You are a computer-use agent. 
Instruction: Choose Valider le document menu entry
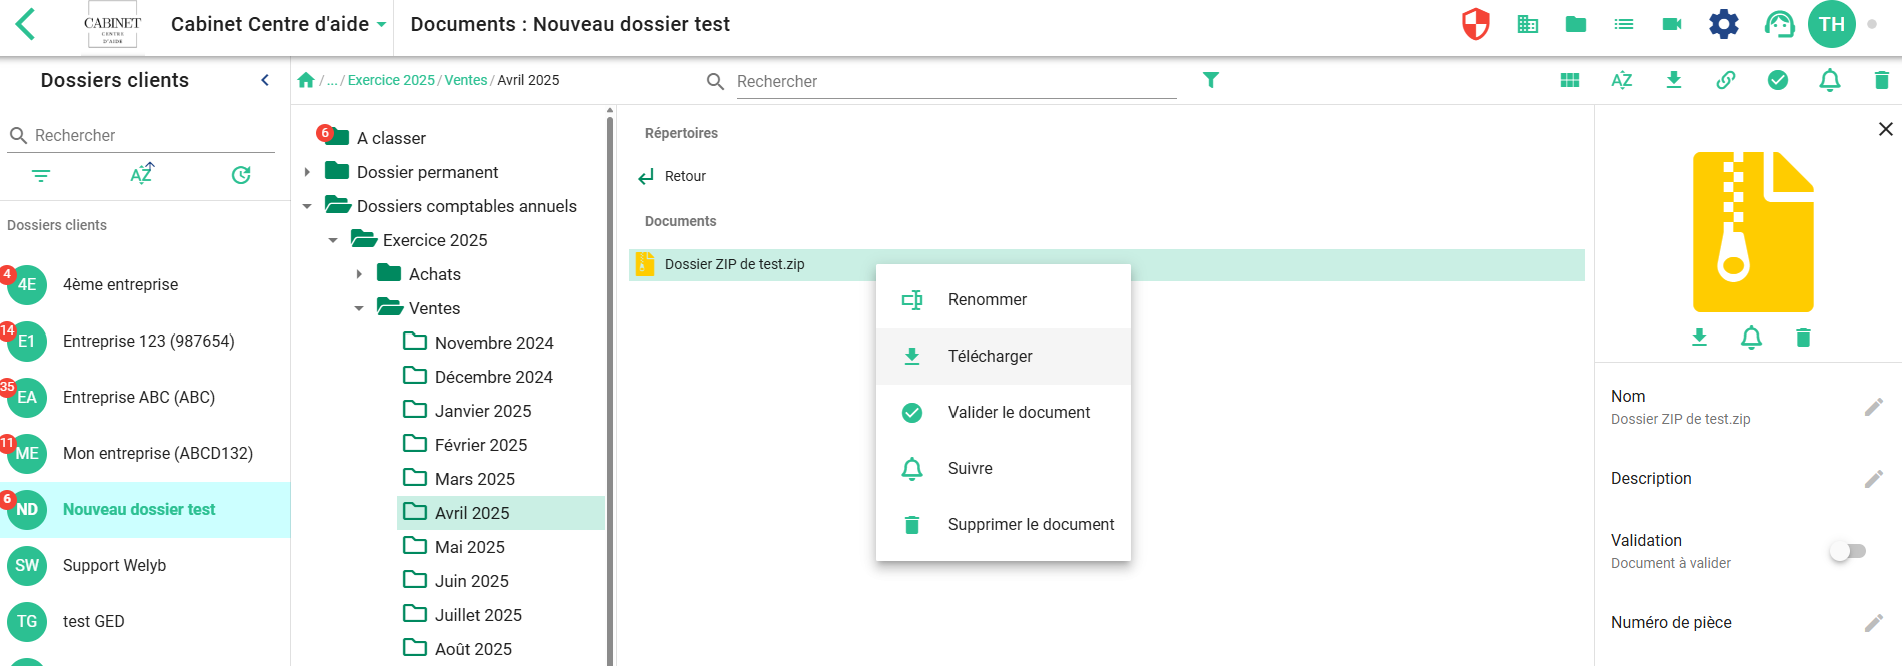[1003, 412]
